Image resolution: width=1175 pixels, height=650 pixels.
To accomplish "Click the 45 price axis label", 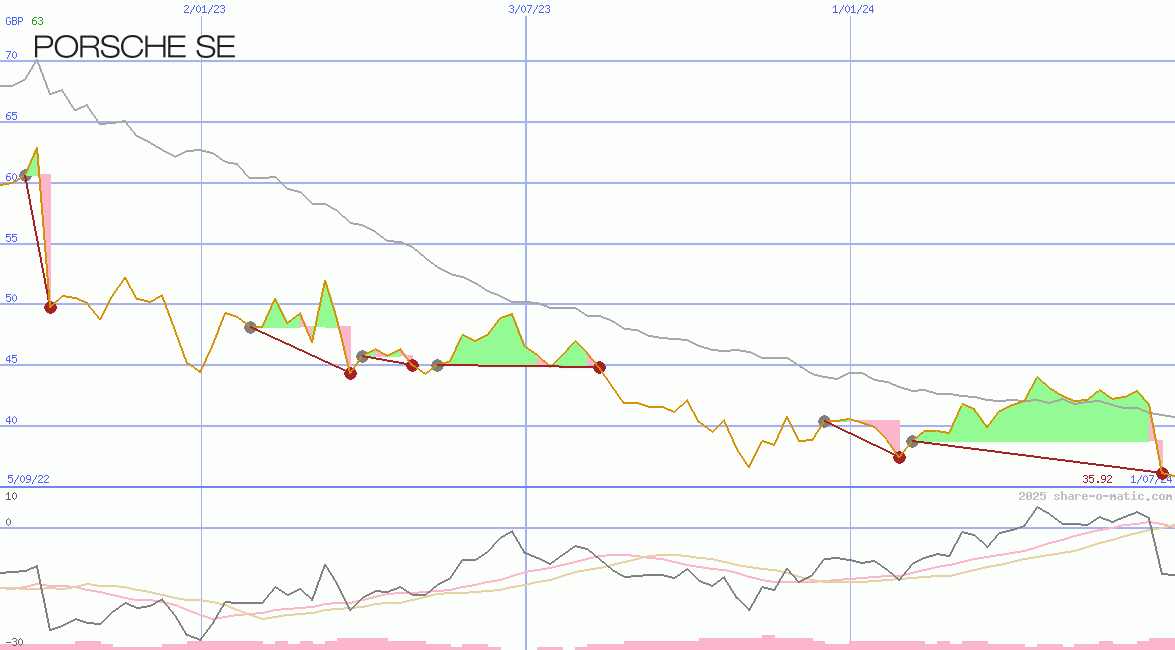I will click(x=11, y=360).
